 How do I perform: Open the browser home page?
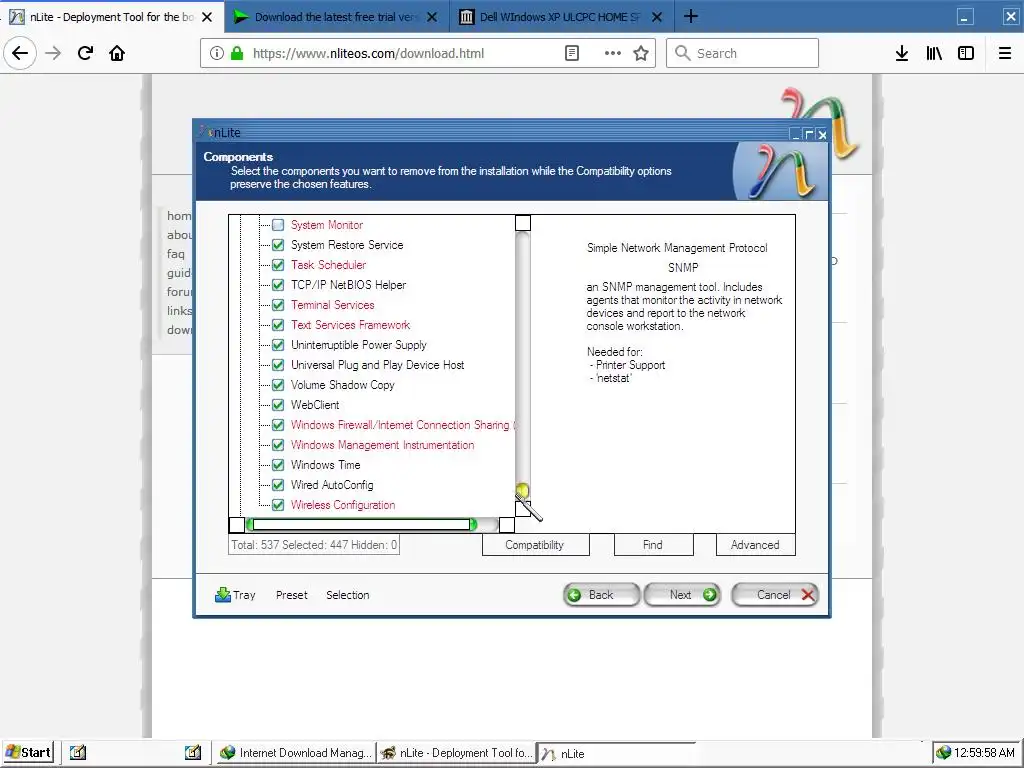(x=117, y=53)
